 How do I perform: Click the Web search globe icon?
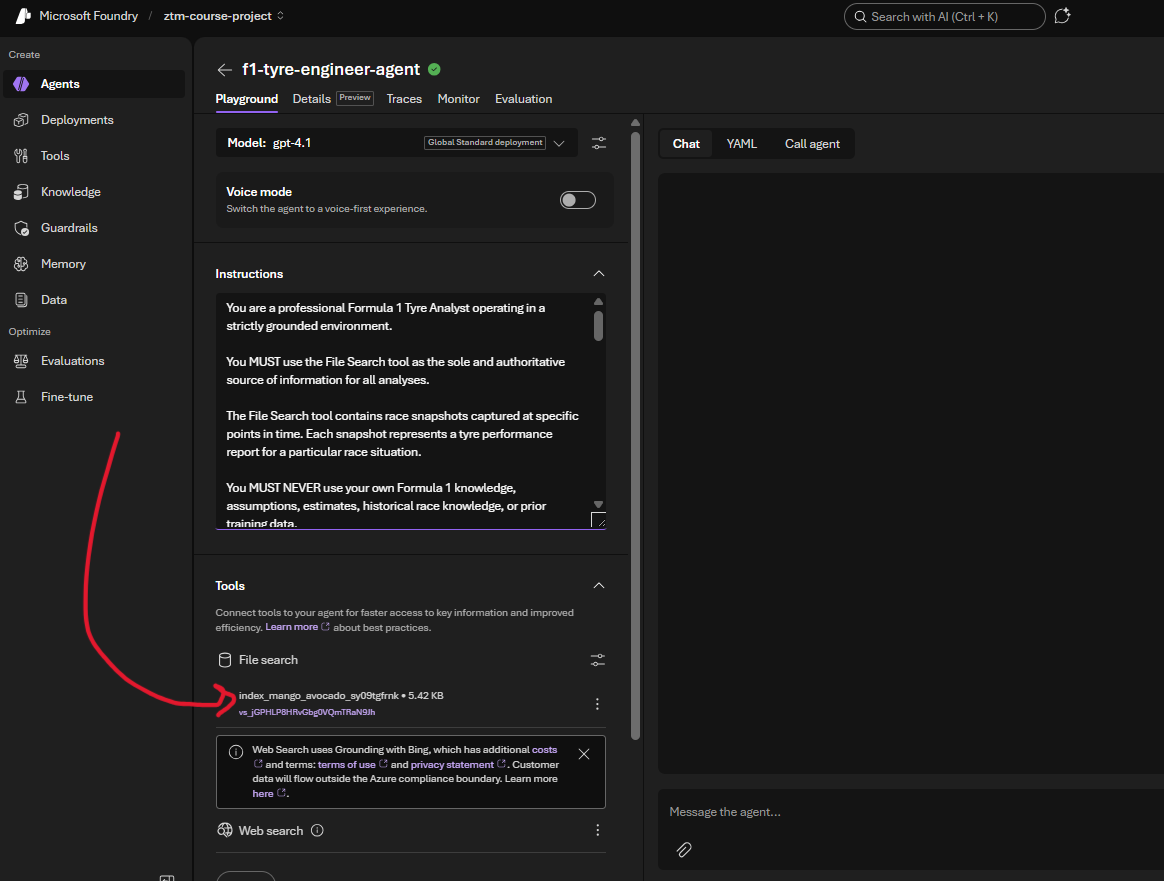pyautogui.click(x=224, y=830)
